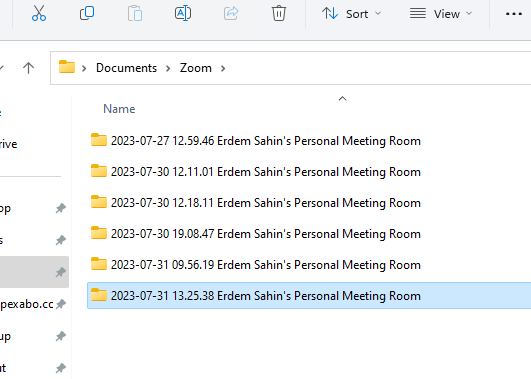Open the Sort dropdown menu

pos(351,14)
